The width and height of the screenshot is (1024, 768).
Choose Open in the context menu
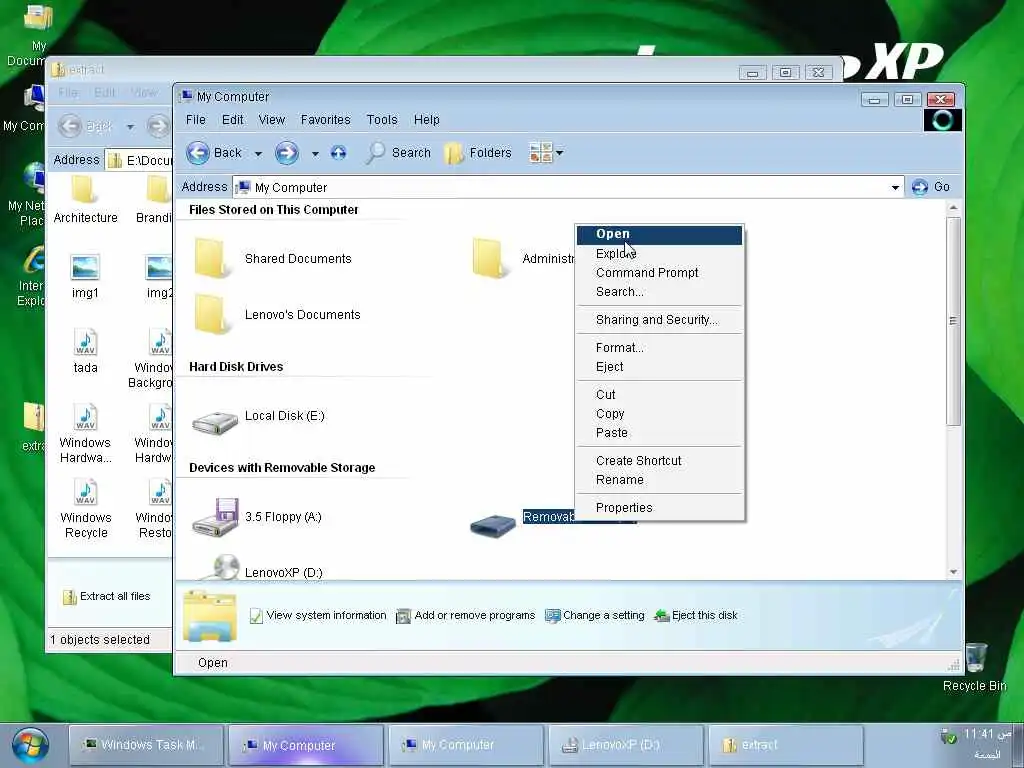coord(660,234)
